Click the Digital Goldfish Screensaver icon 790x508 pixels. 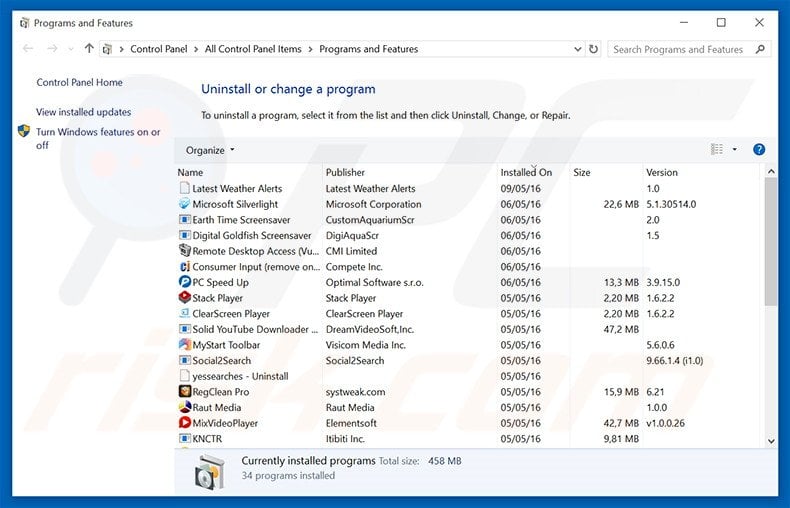pos(184,235)
